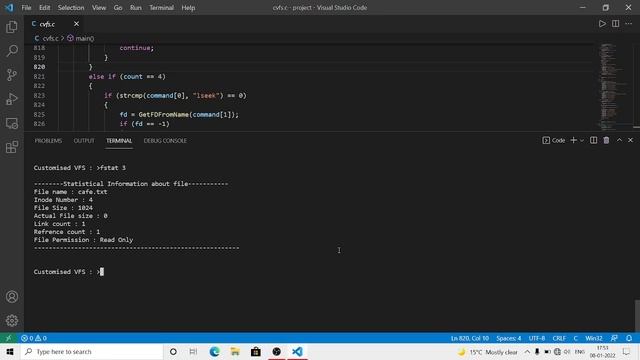The height and width of the screenshot is (360, 640).
Task: Add a new terminal with plus icon
Action: tap(573, 140)
